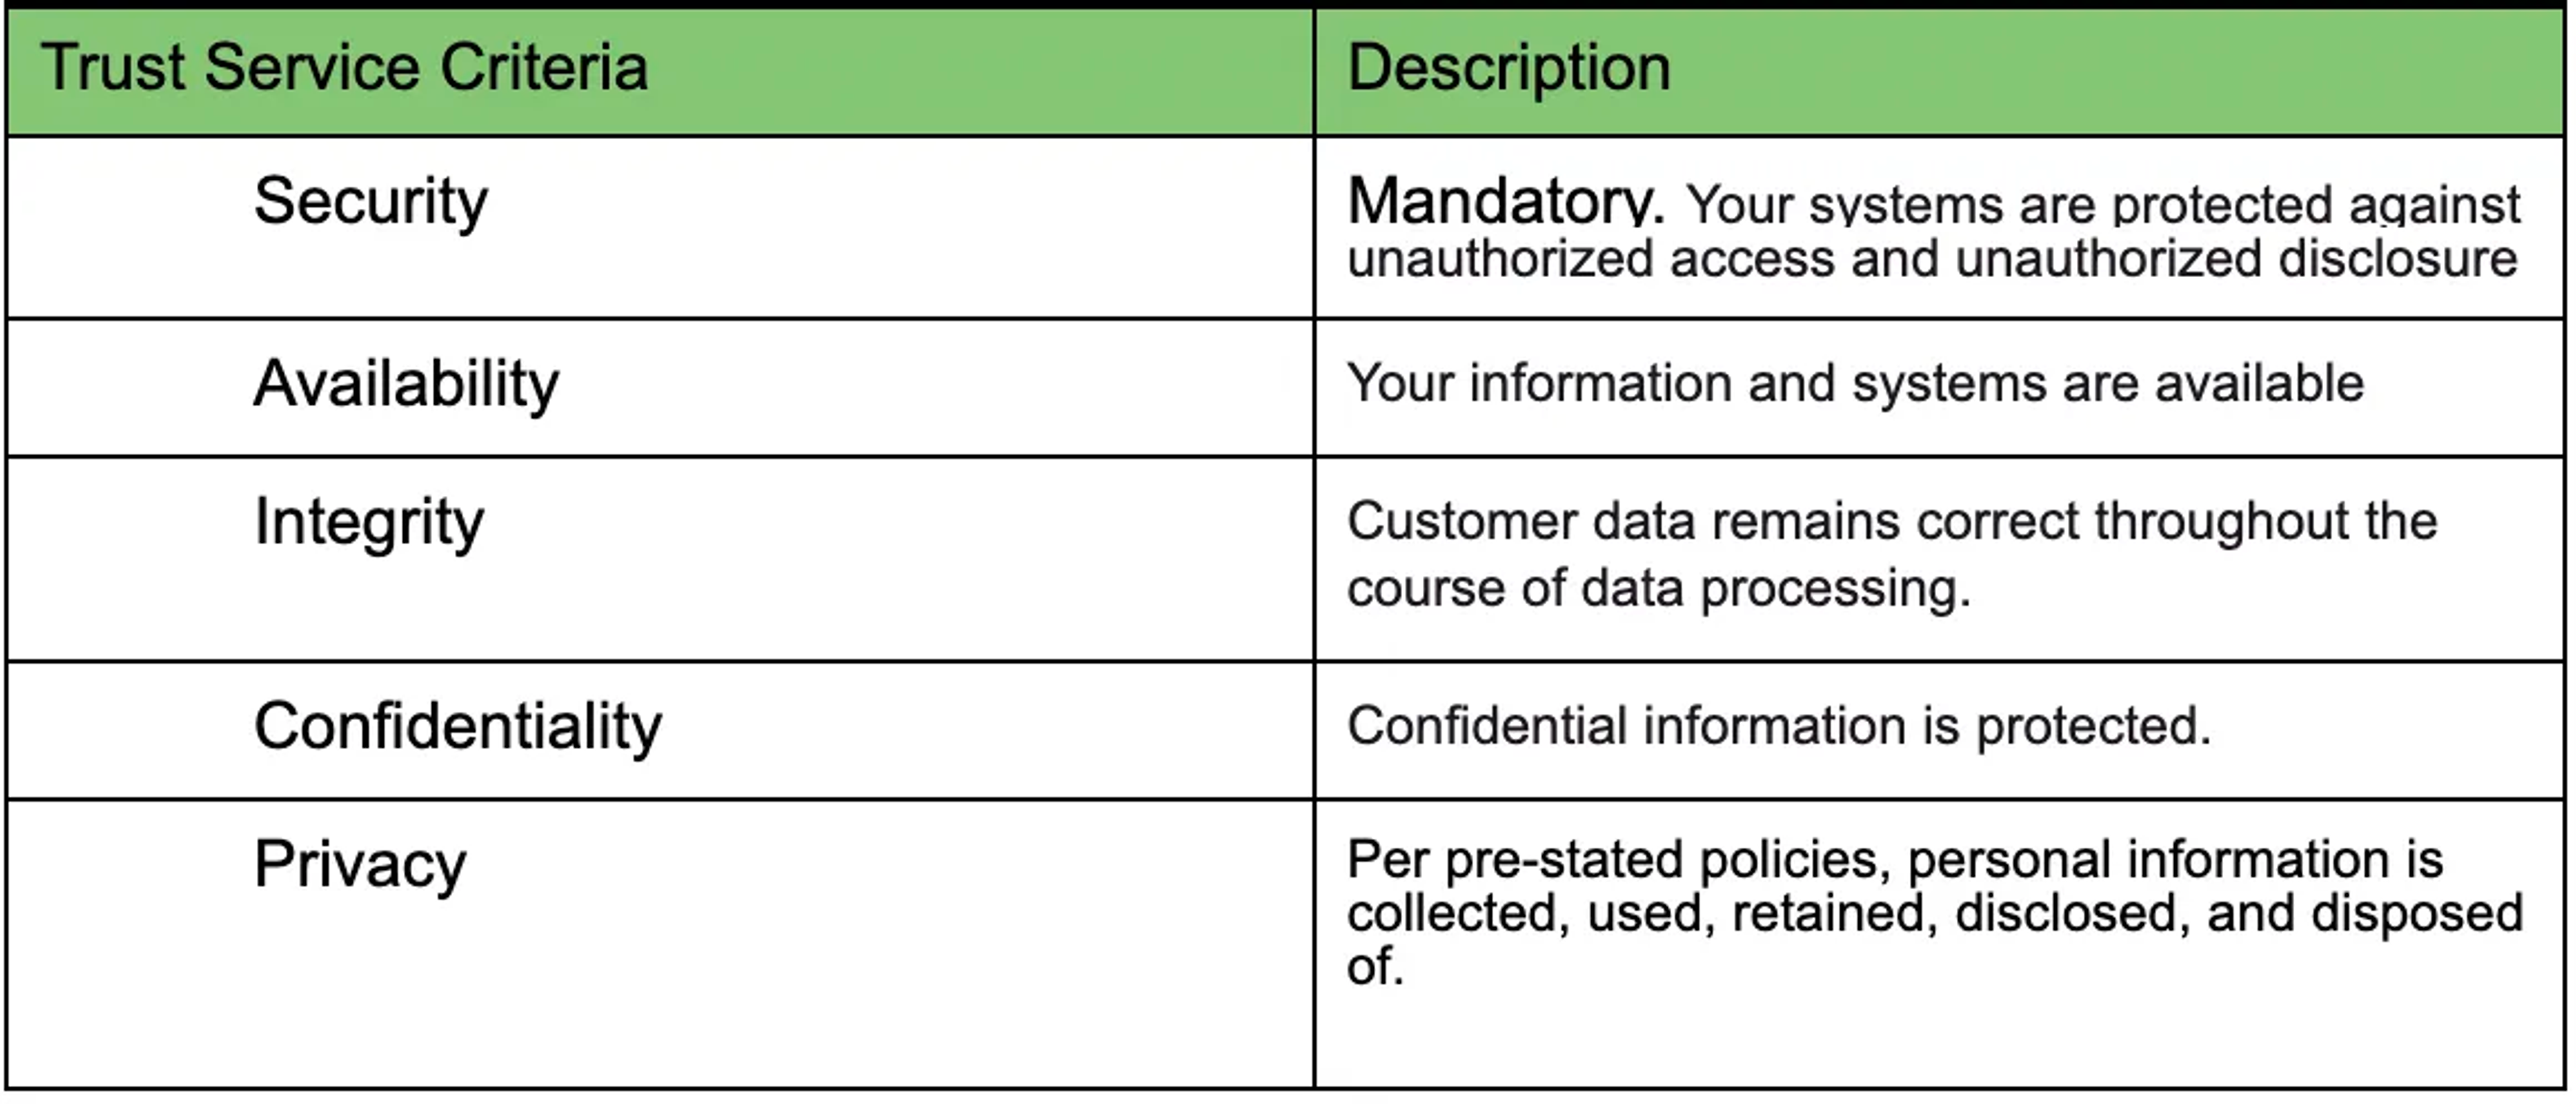Select the Security criteria cell
2576x1104 pixels.
coord(660,228)
